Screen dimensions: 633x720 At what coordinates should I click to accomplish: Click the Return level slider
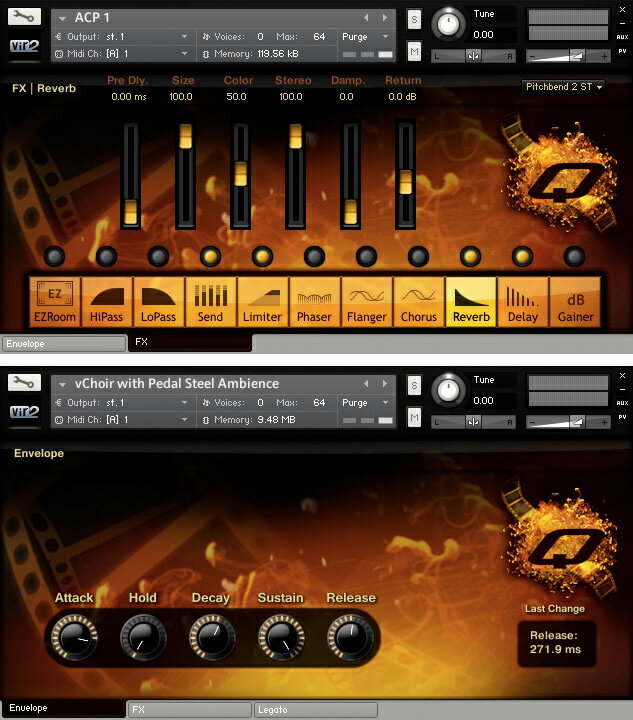[x=405, y=176]
